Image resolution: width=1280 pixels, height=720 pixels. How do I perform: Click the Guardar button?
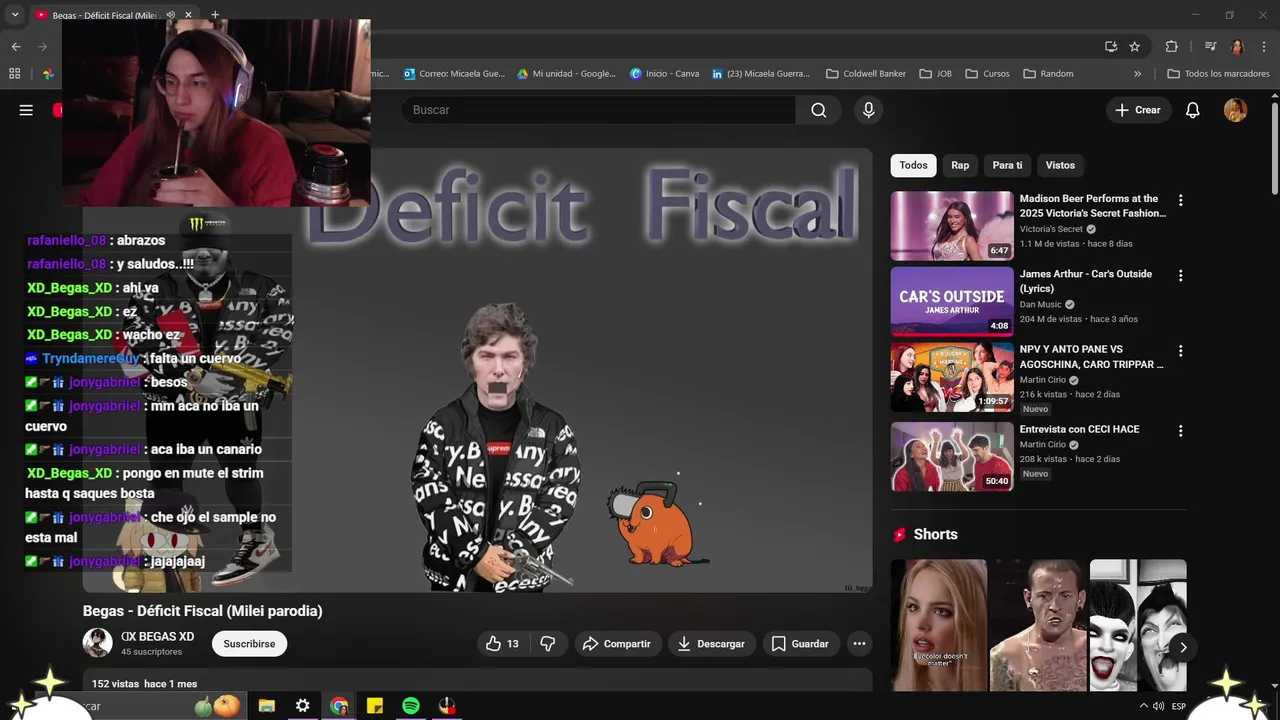pos(800,644)
